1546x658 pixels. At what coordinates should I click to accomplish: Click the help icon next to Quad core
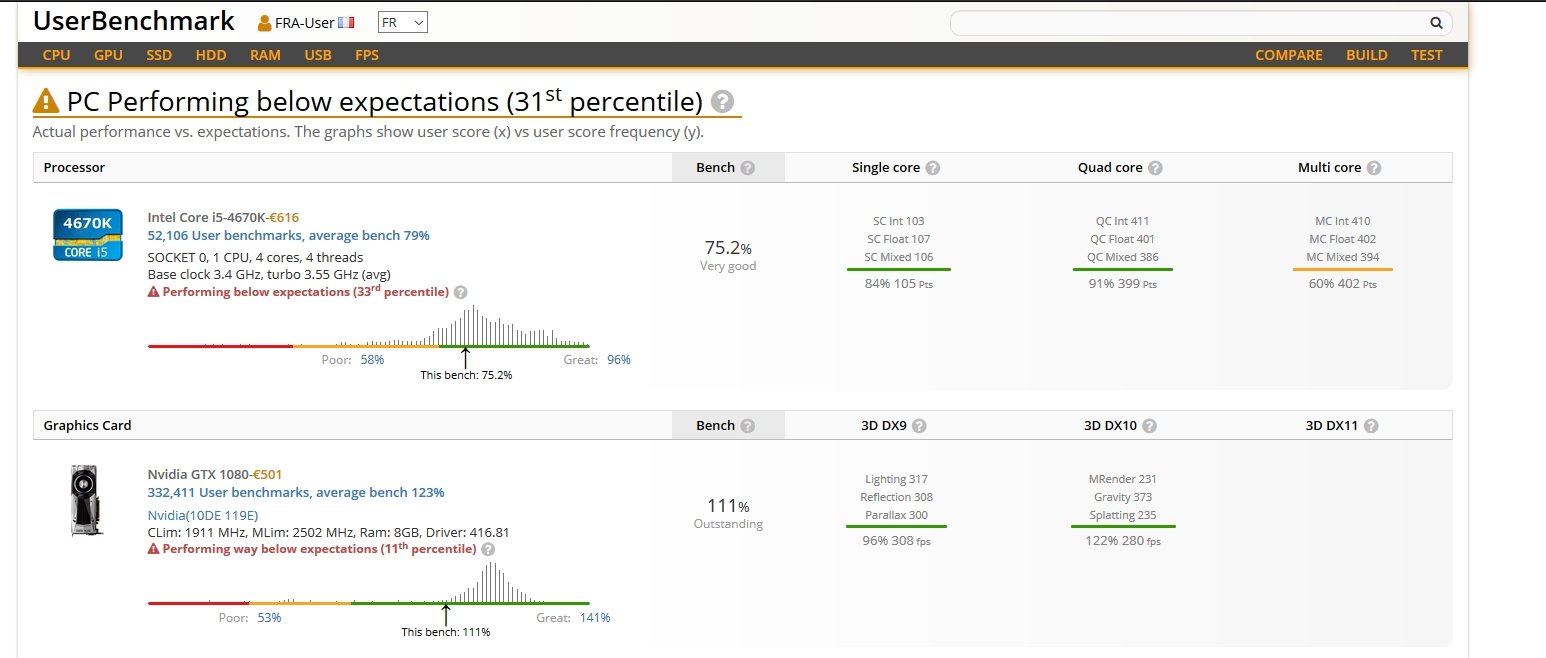(x=1155, y=168)
